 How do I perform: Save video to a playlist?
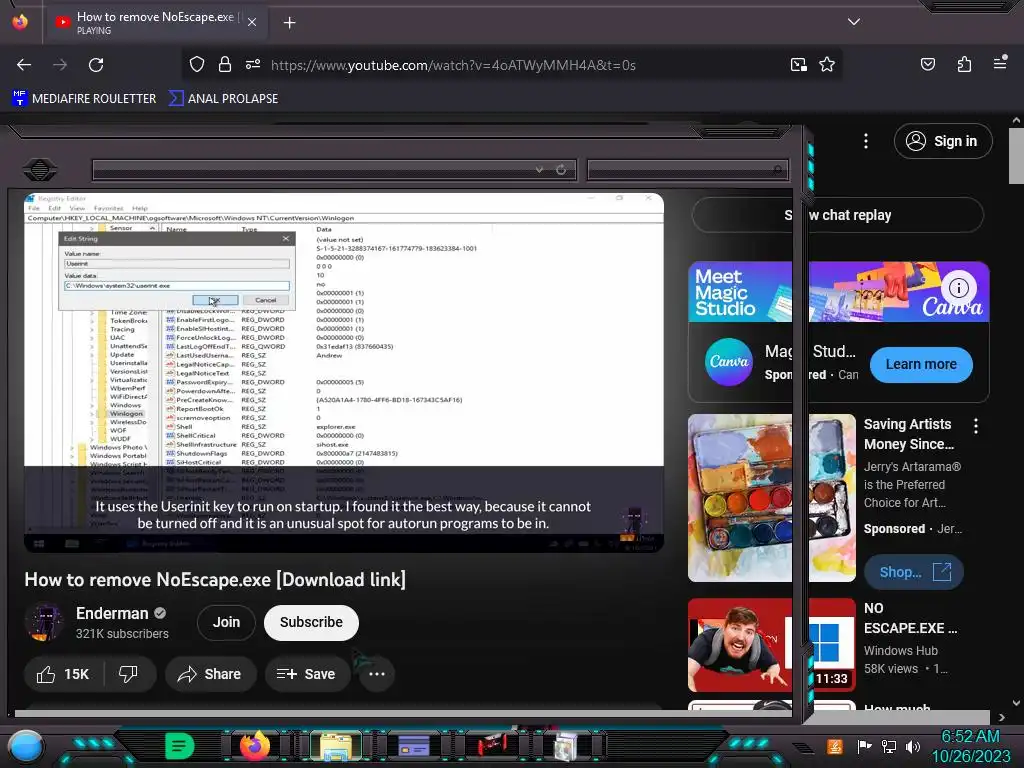click(x=307, y=674)
